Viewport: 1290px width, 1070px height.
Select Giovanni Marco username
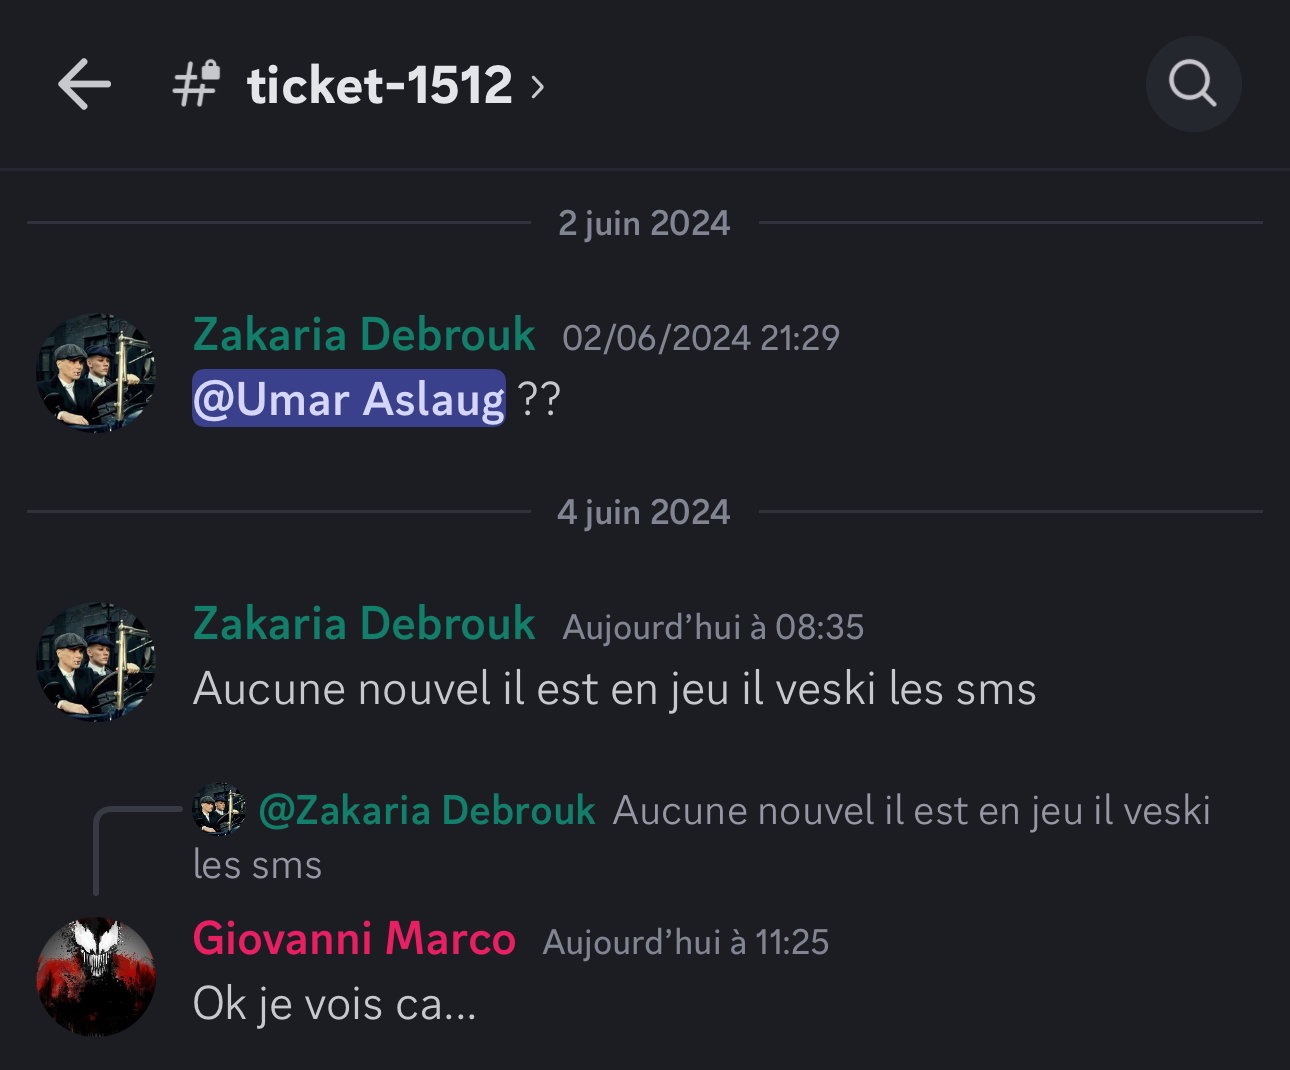click(354, 939)
